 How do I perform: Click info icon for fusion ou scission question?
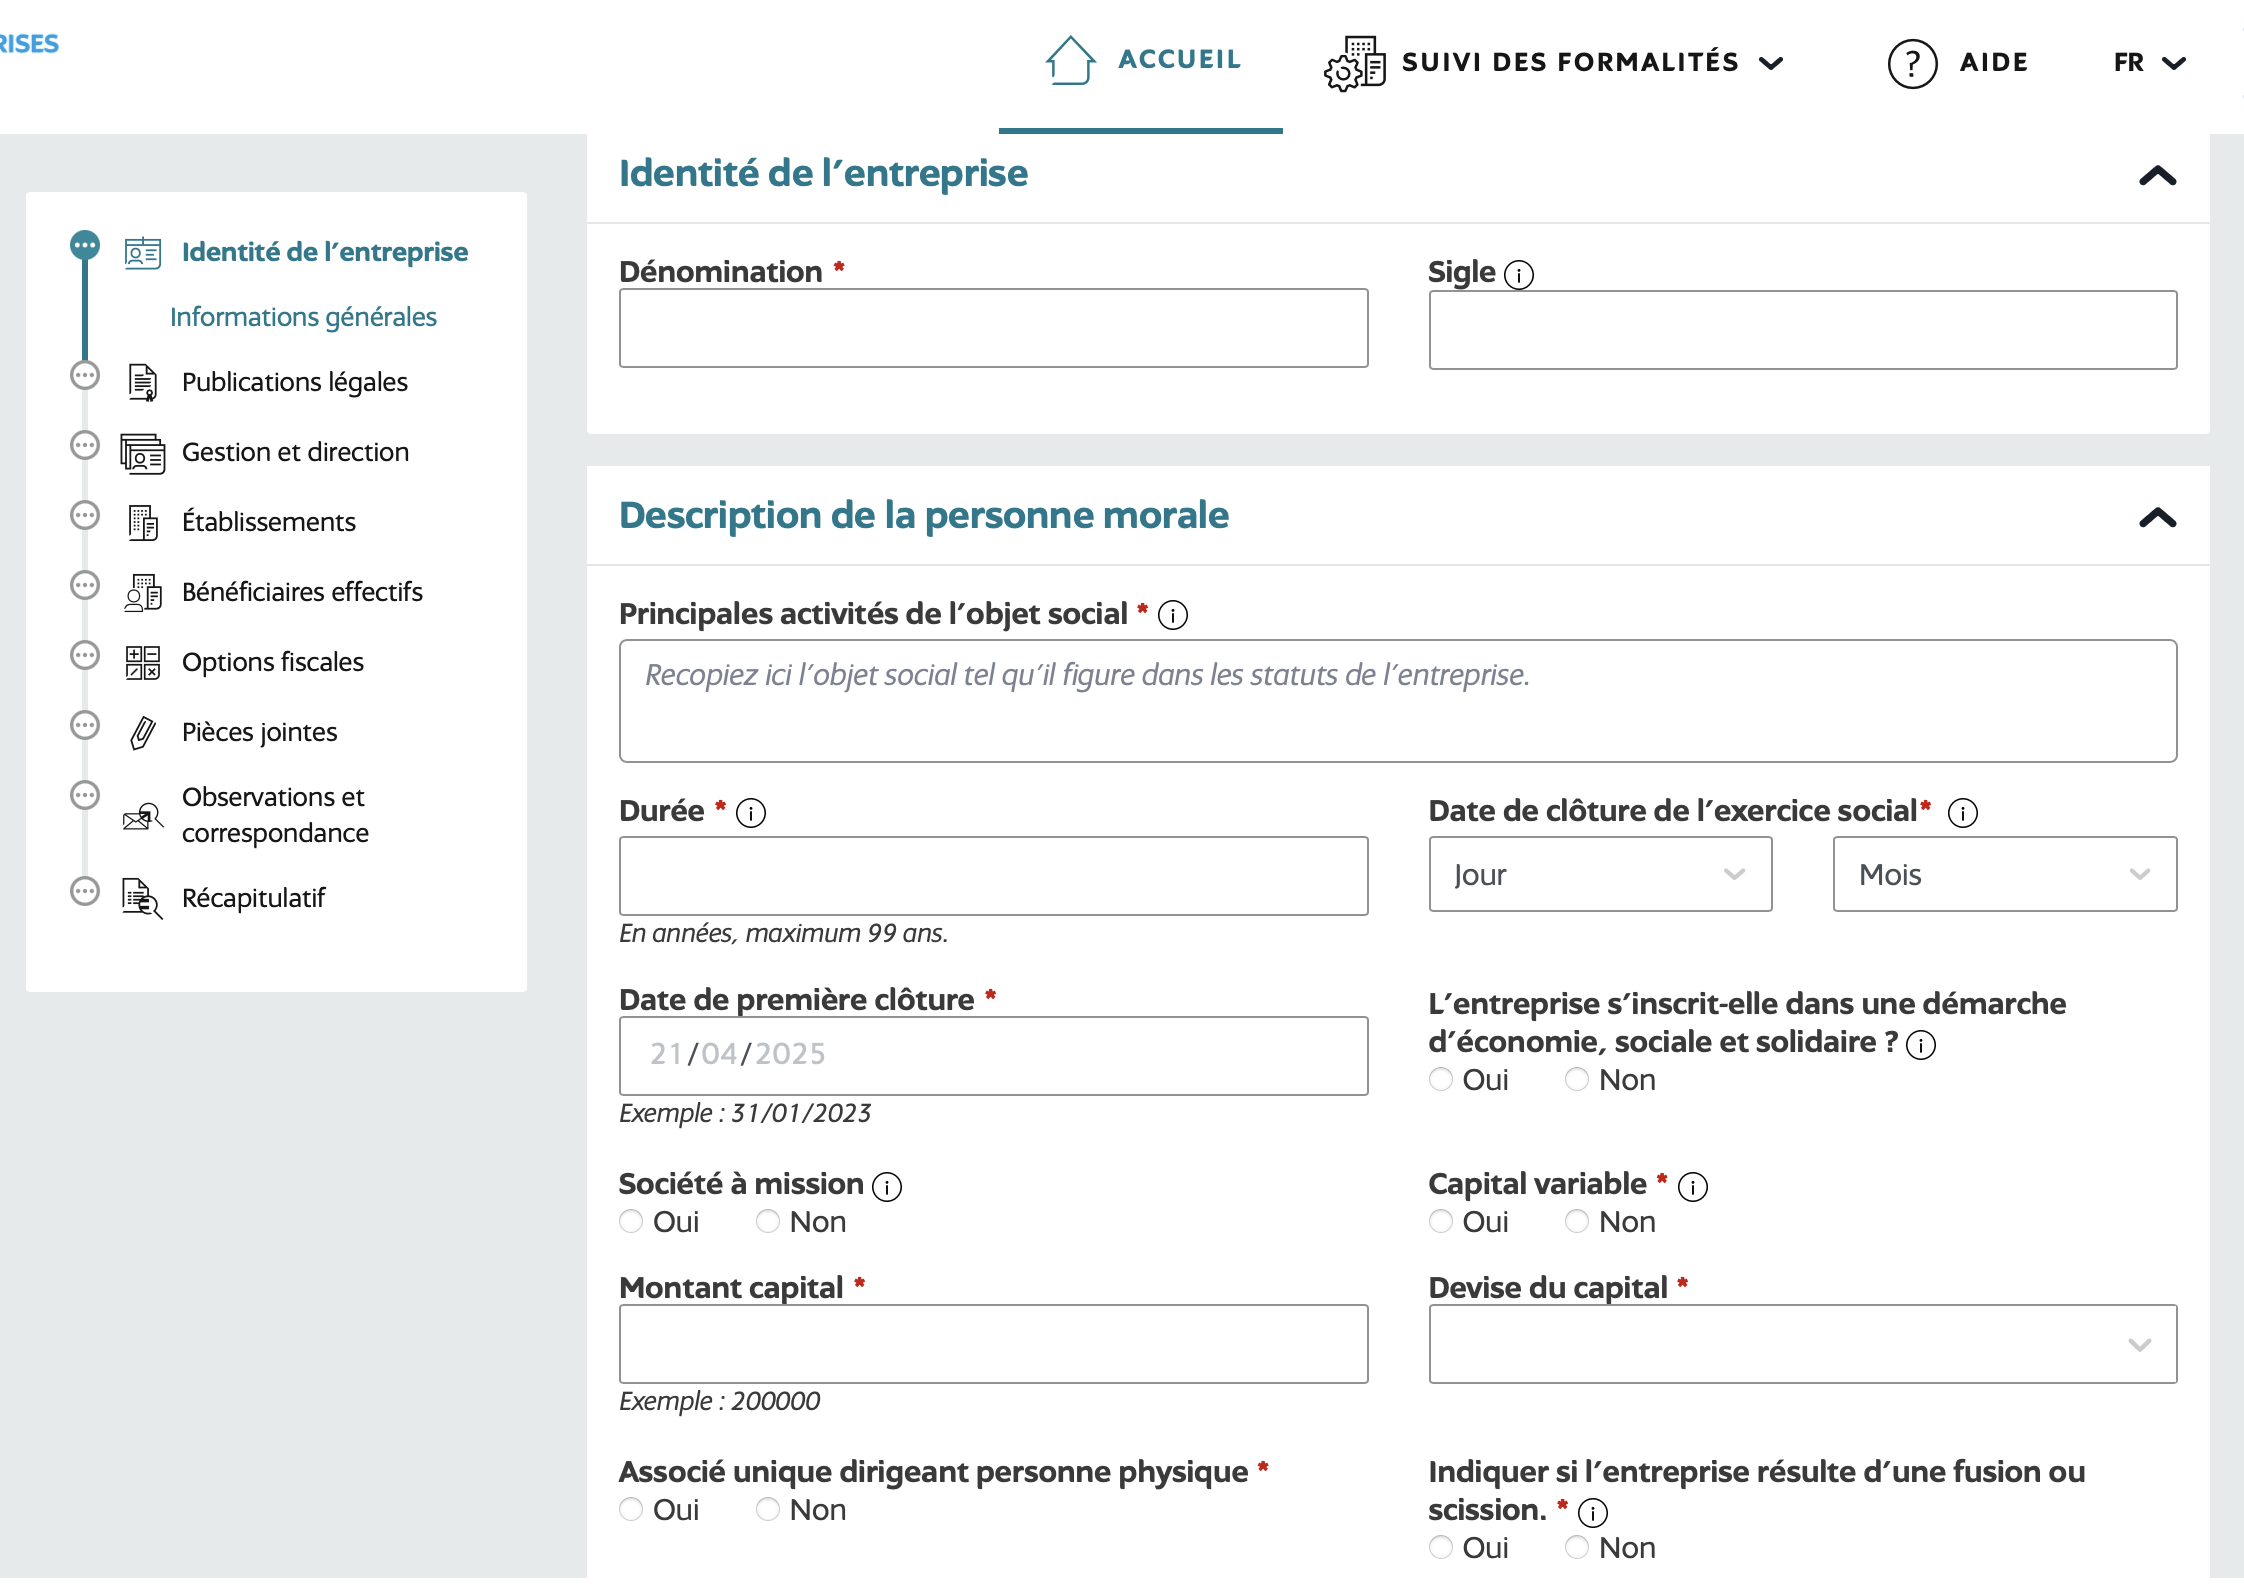coord(1593,1513)
